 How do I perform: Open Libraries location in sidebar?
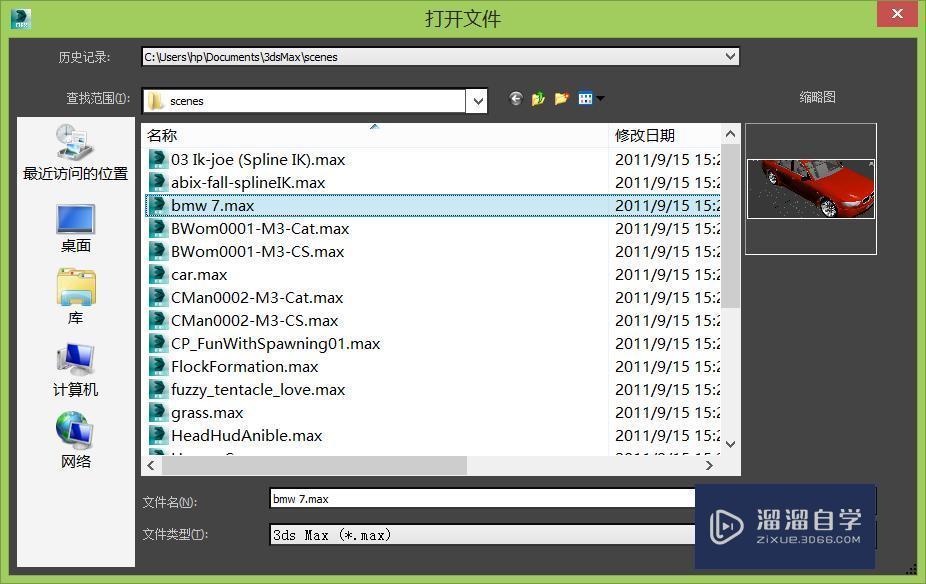click(x=76, y=297)
